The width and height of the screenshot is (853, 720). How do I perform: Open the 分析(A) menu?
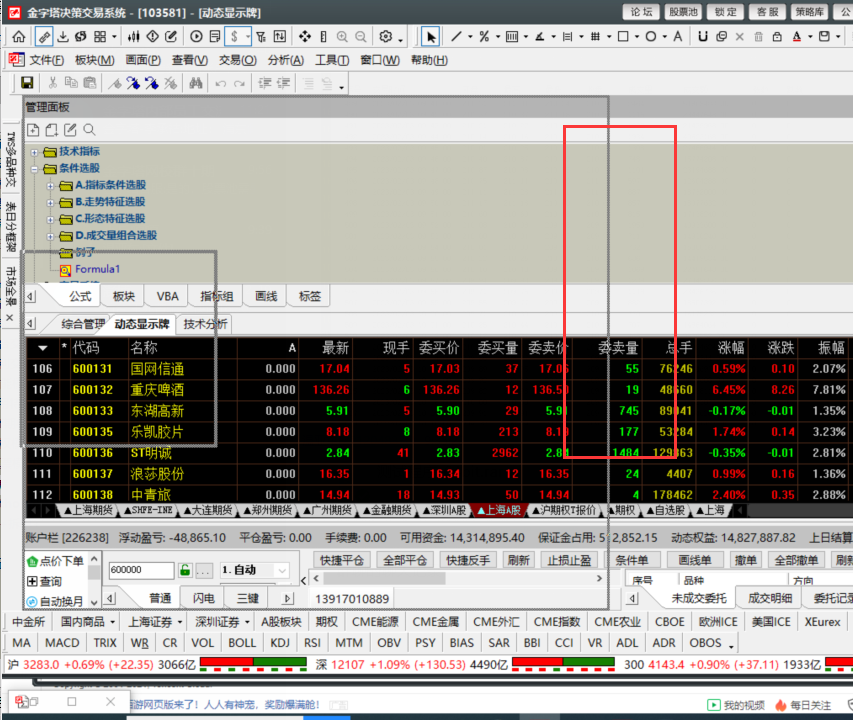coord(285,60)
